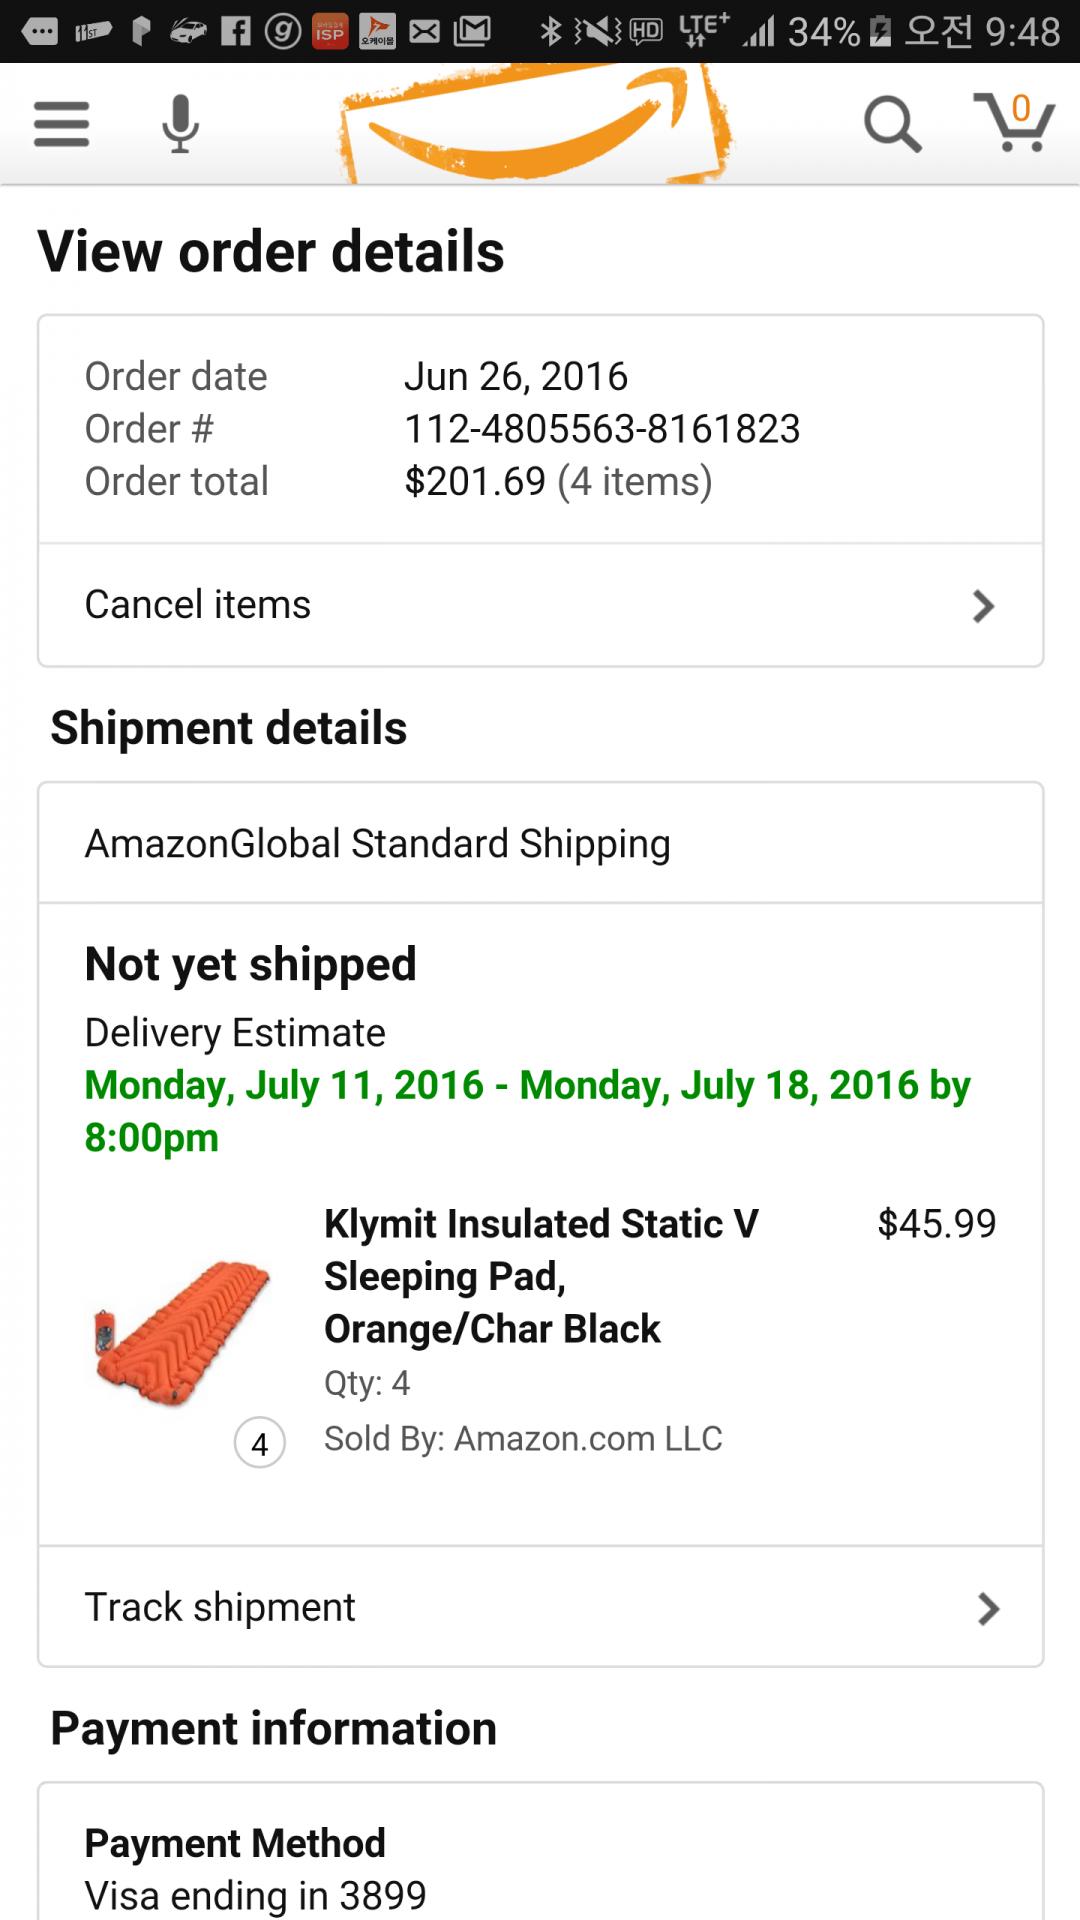Tap the Facebook notification icon
Viewport: 1080px width, 1920px height.
coord(235,32)
